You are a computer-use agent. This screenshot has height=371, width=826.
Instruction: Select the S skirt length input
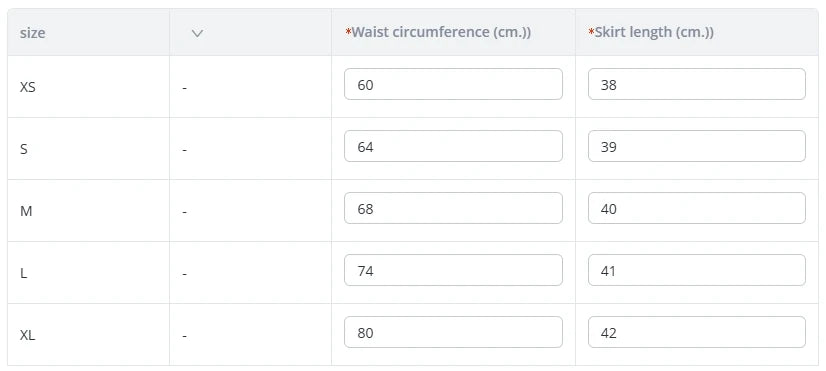click(696, 146)
